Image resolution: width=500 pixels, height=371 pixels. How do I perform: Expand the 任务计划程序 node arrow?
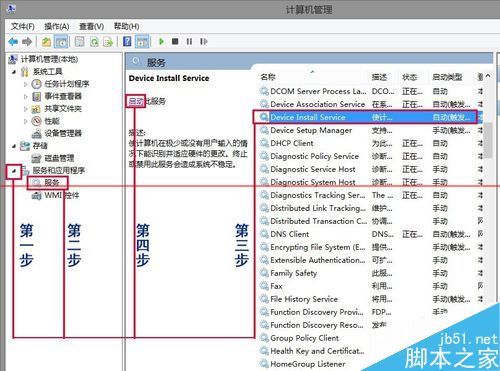26,84
